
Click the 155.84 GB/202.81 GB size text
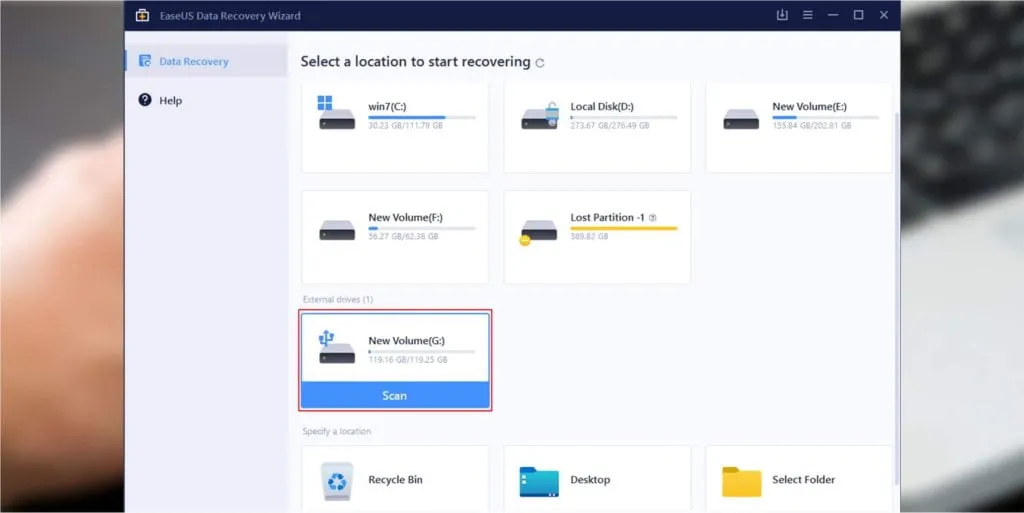811,125
